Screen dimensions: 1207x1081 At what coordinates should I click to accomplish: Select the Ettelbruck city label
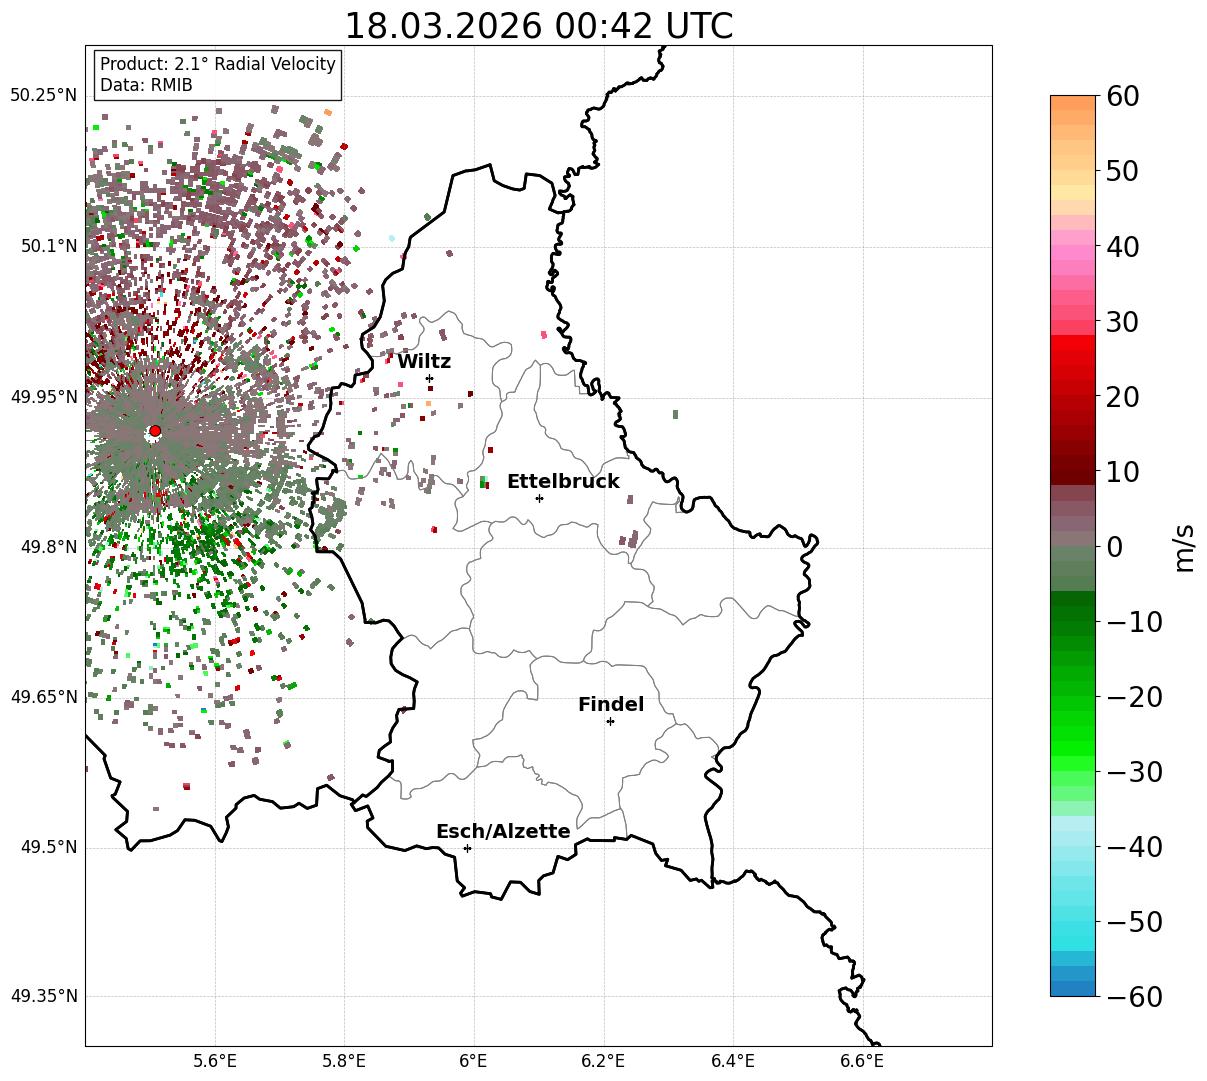pyautogui.click(x=563, y=482)
